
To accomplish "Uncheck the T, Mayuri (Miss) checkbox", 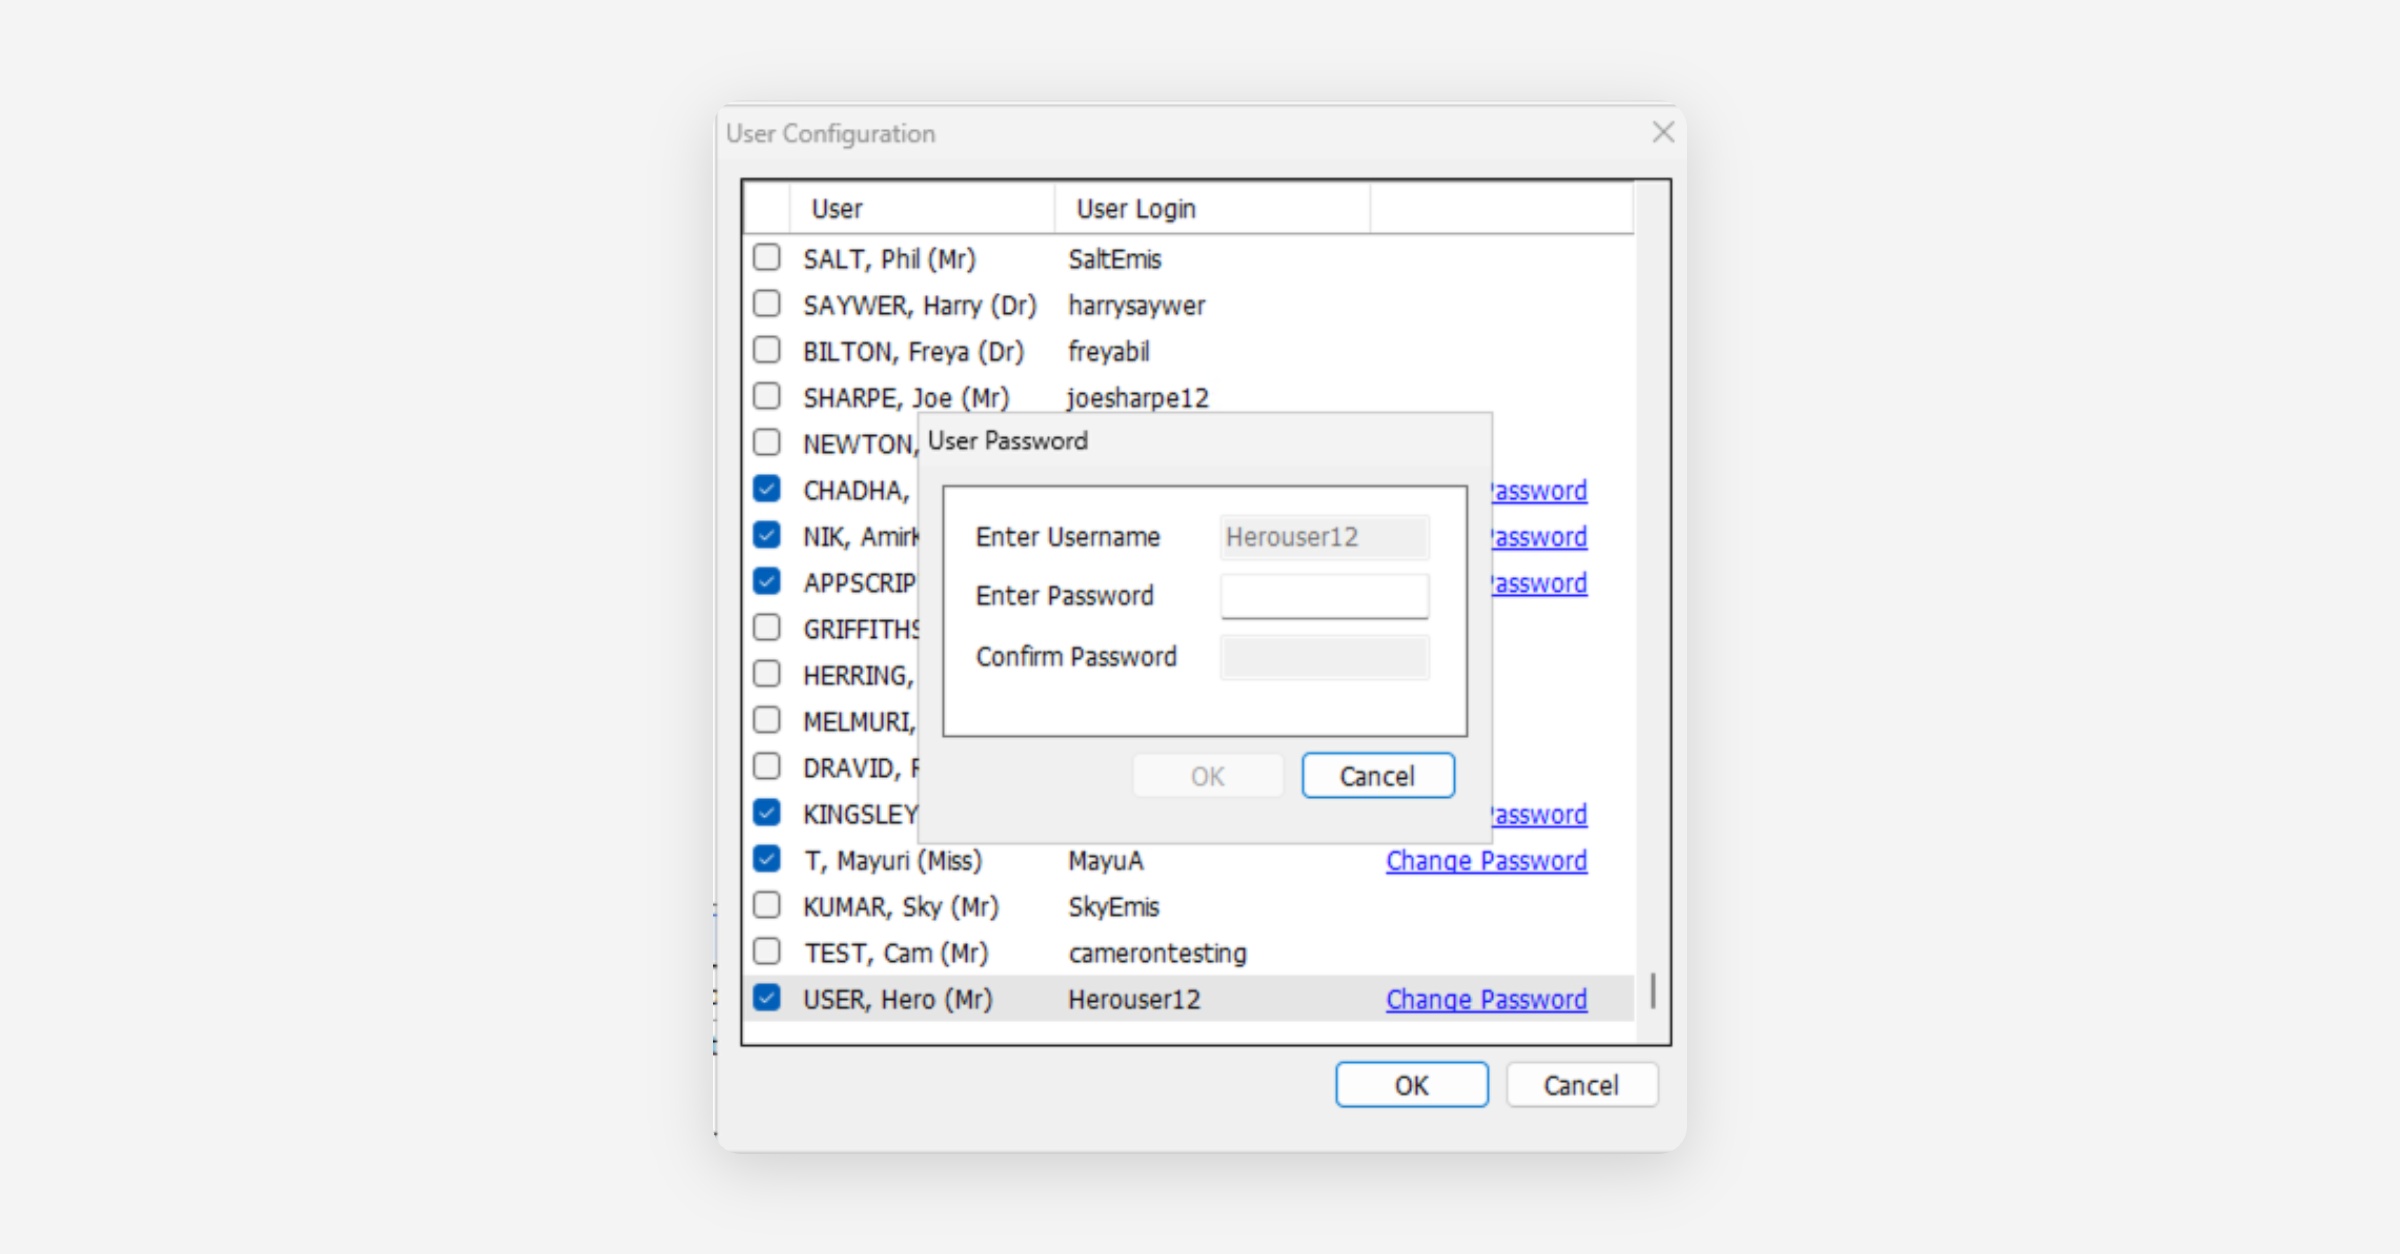I will [767, 859].
